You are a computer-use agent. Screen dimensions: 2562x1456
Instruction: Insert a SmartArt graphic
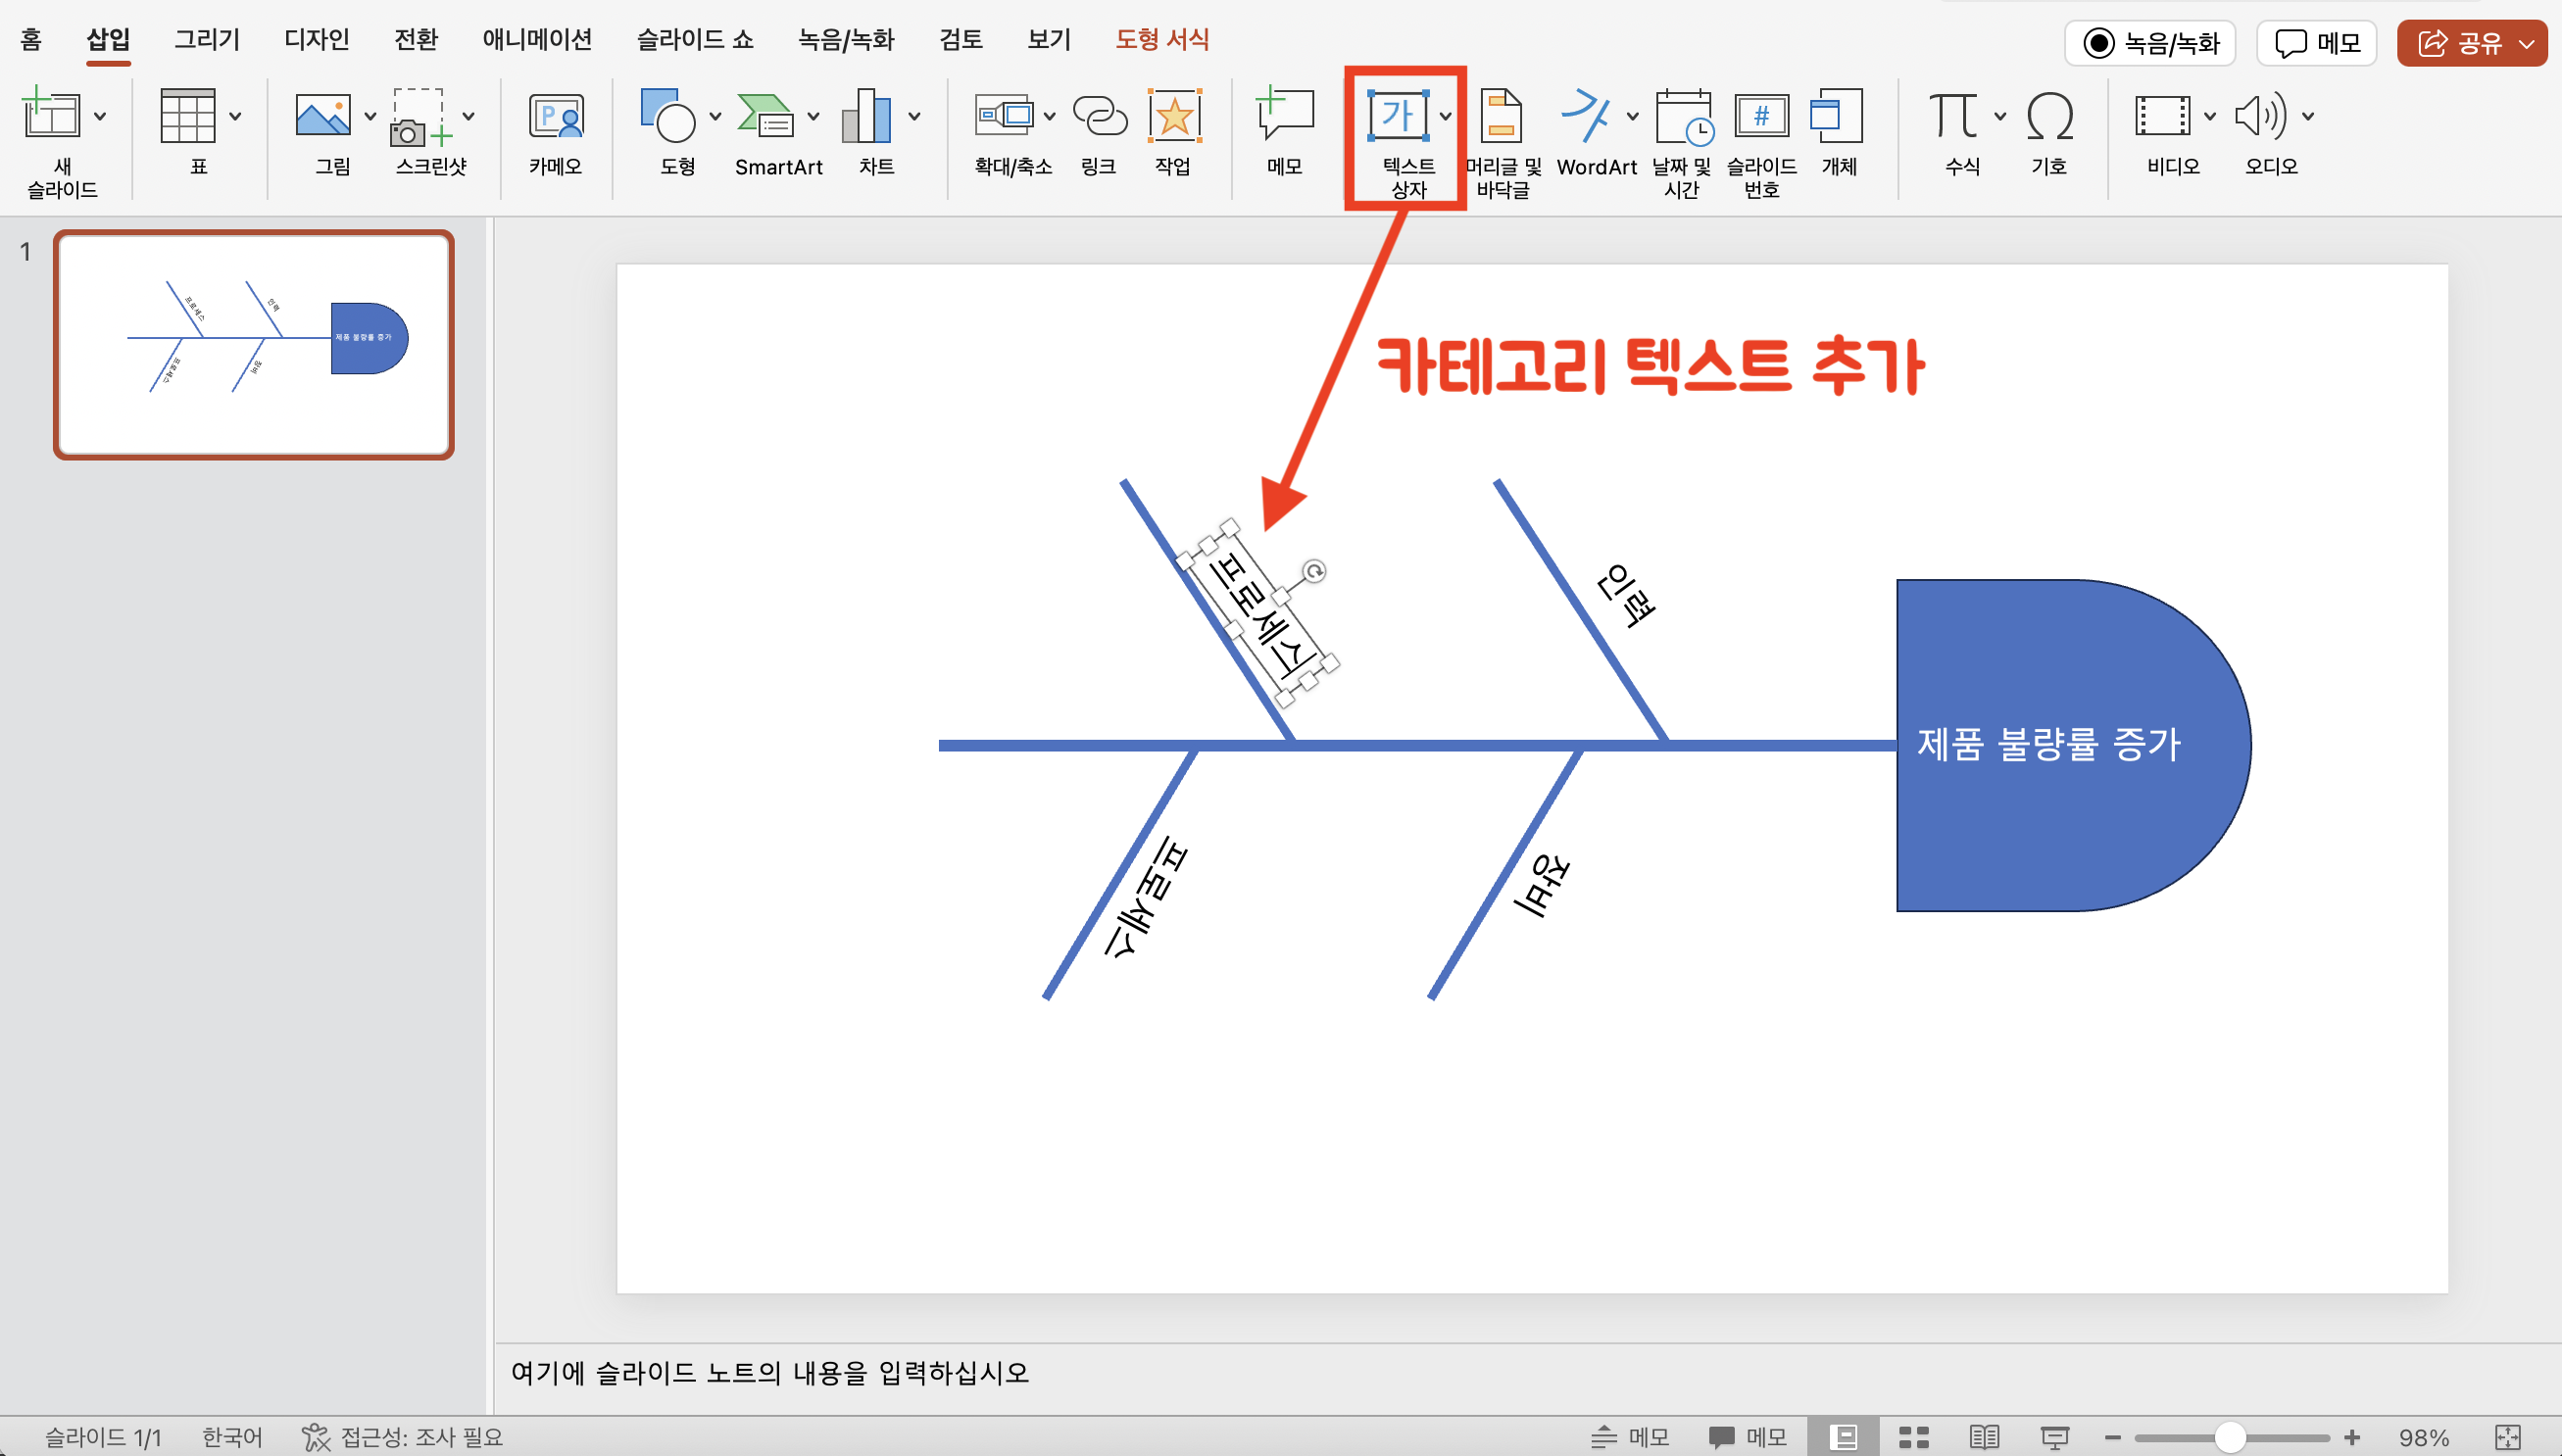(x=766, y=114)
